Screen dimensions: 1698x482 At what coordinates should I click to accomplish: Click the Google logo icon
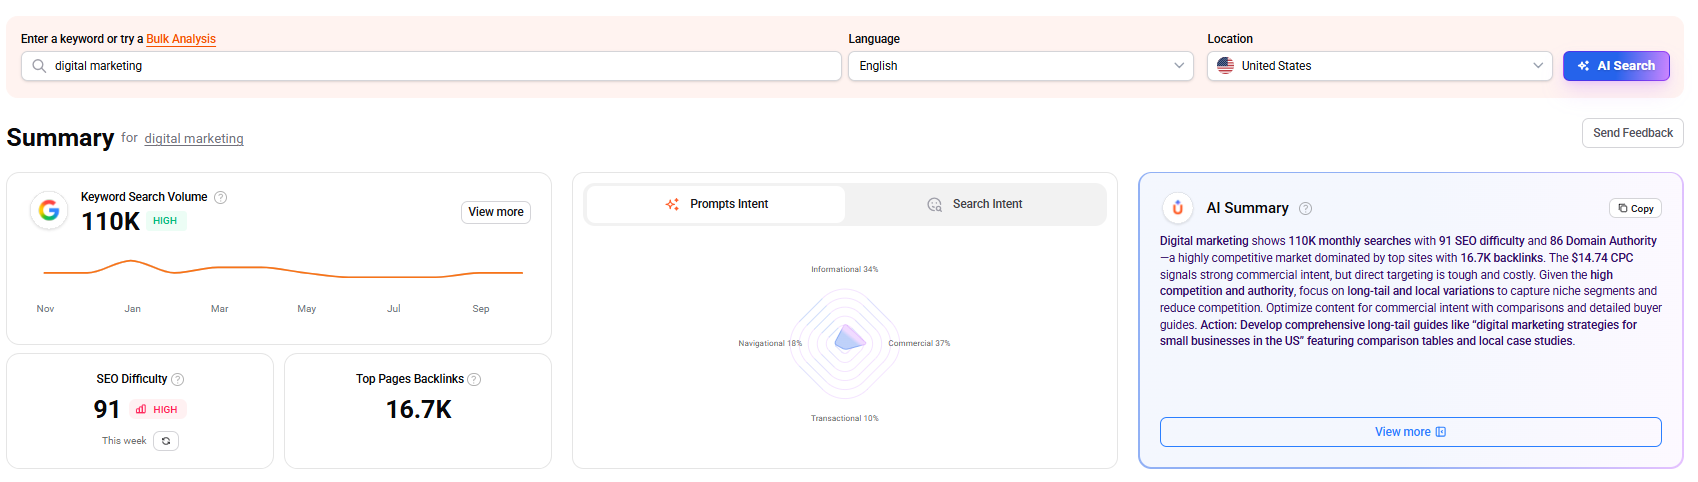tap(49, 210)
